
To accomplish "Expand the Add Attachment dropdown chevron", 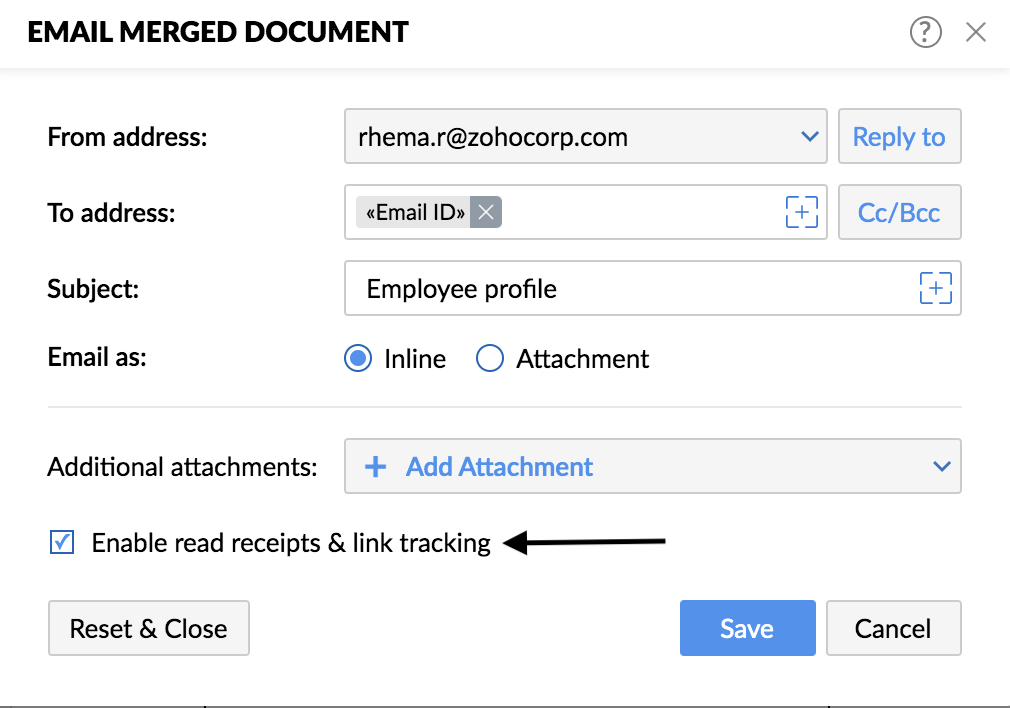I will pyautogui.click(x=942, y=466).
